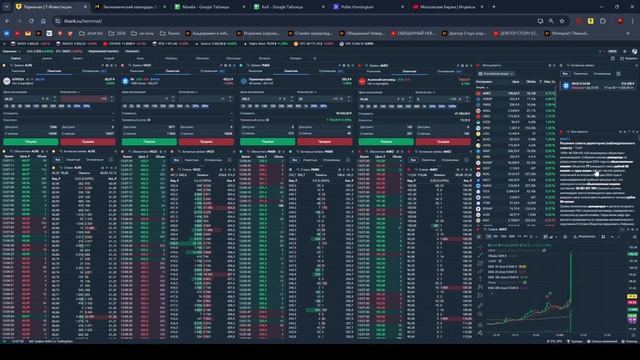The height and width of the screenshot is (360, 640).
Task: Expand the Российские акции filter dropdown
Action: [x=496, y=74]
